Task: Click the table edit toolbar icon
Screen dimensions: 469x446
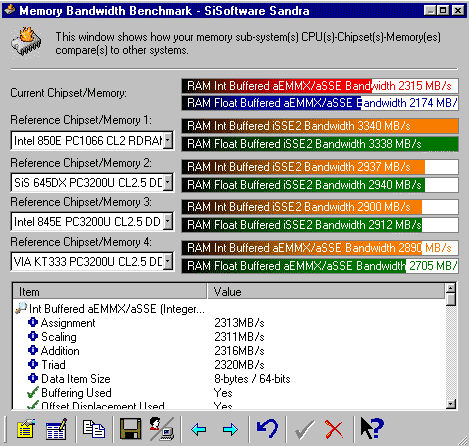Action: (56, 429)
